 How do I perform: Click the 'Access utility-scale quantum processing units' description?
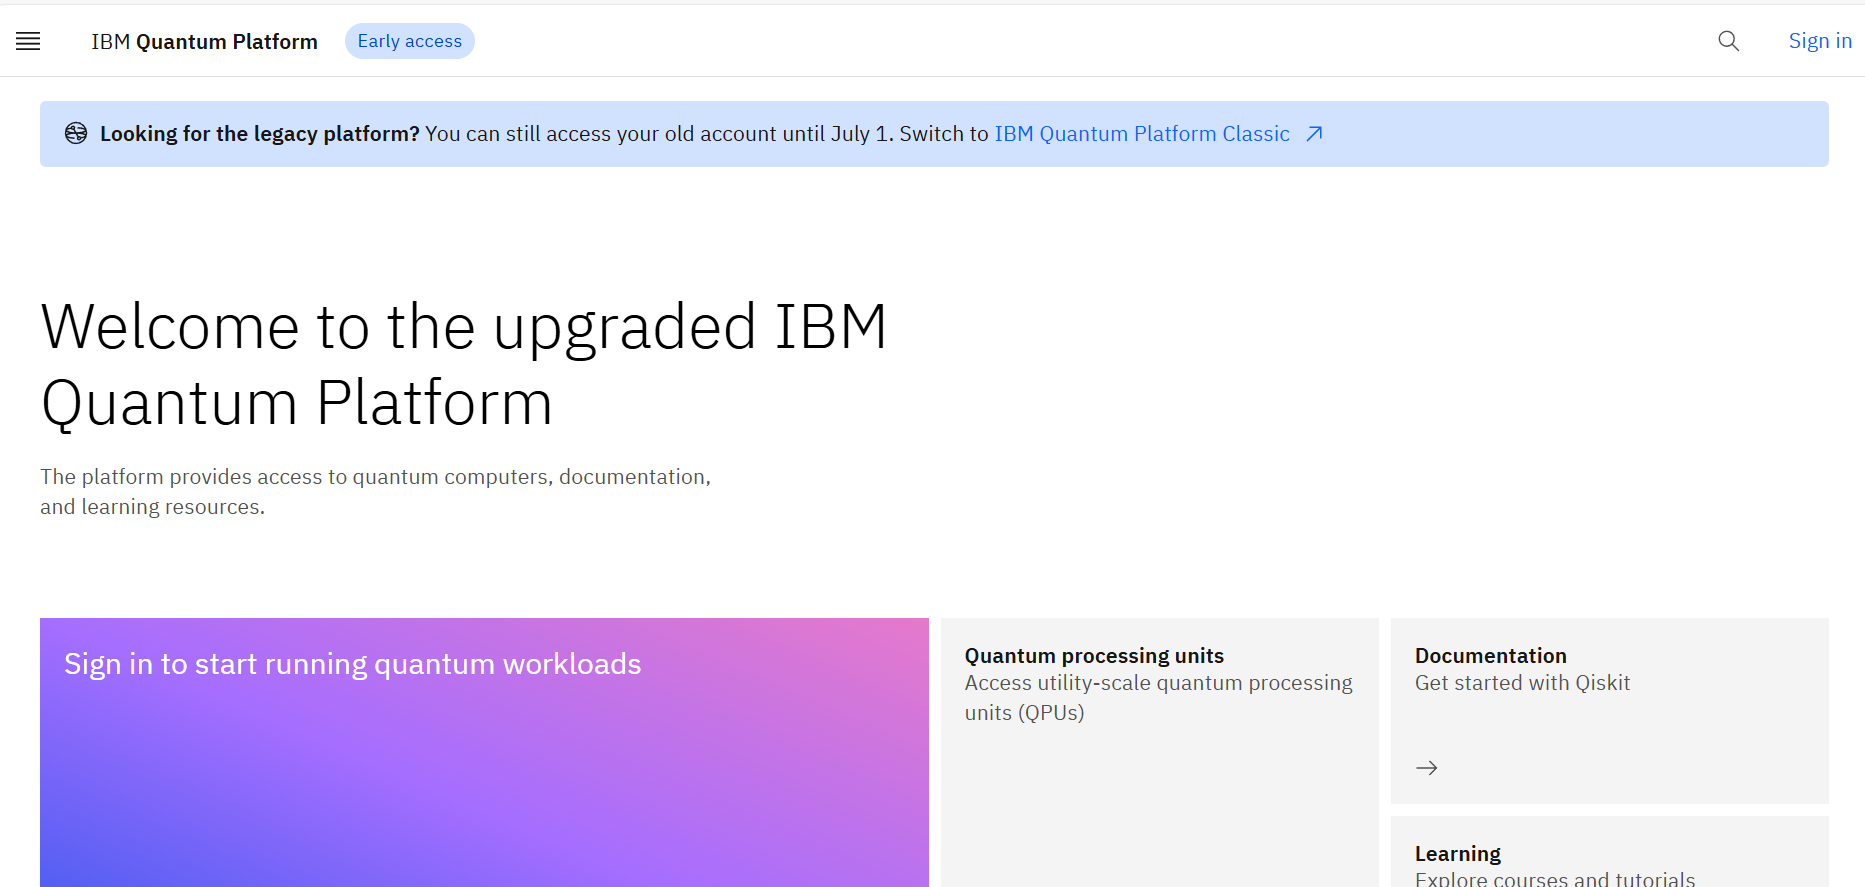[x=1158, y=698]
